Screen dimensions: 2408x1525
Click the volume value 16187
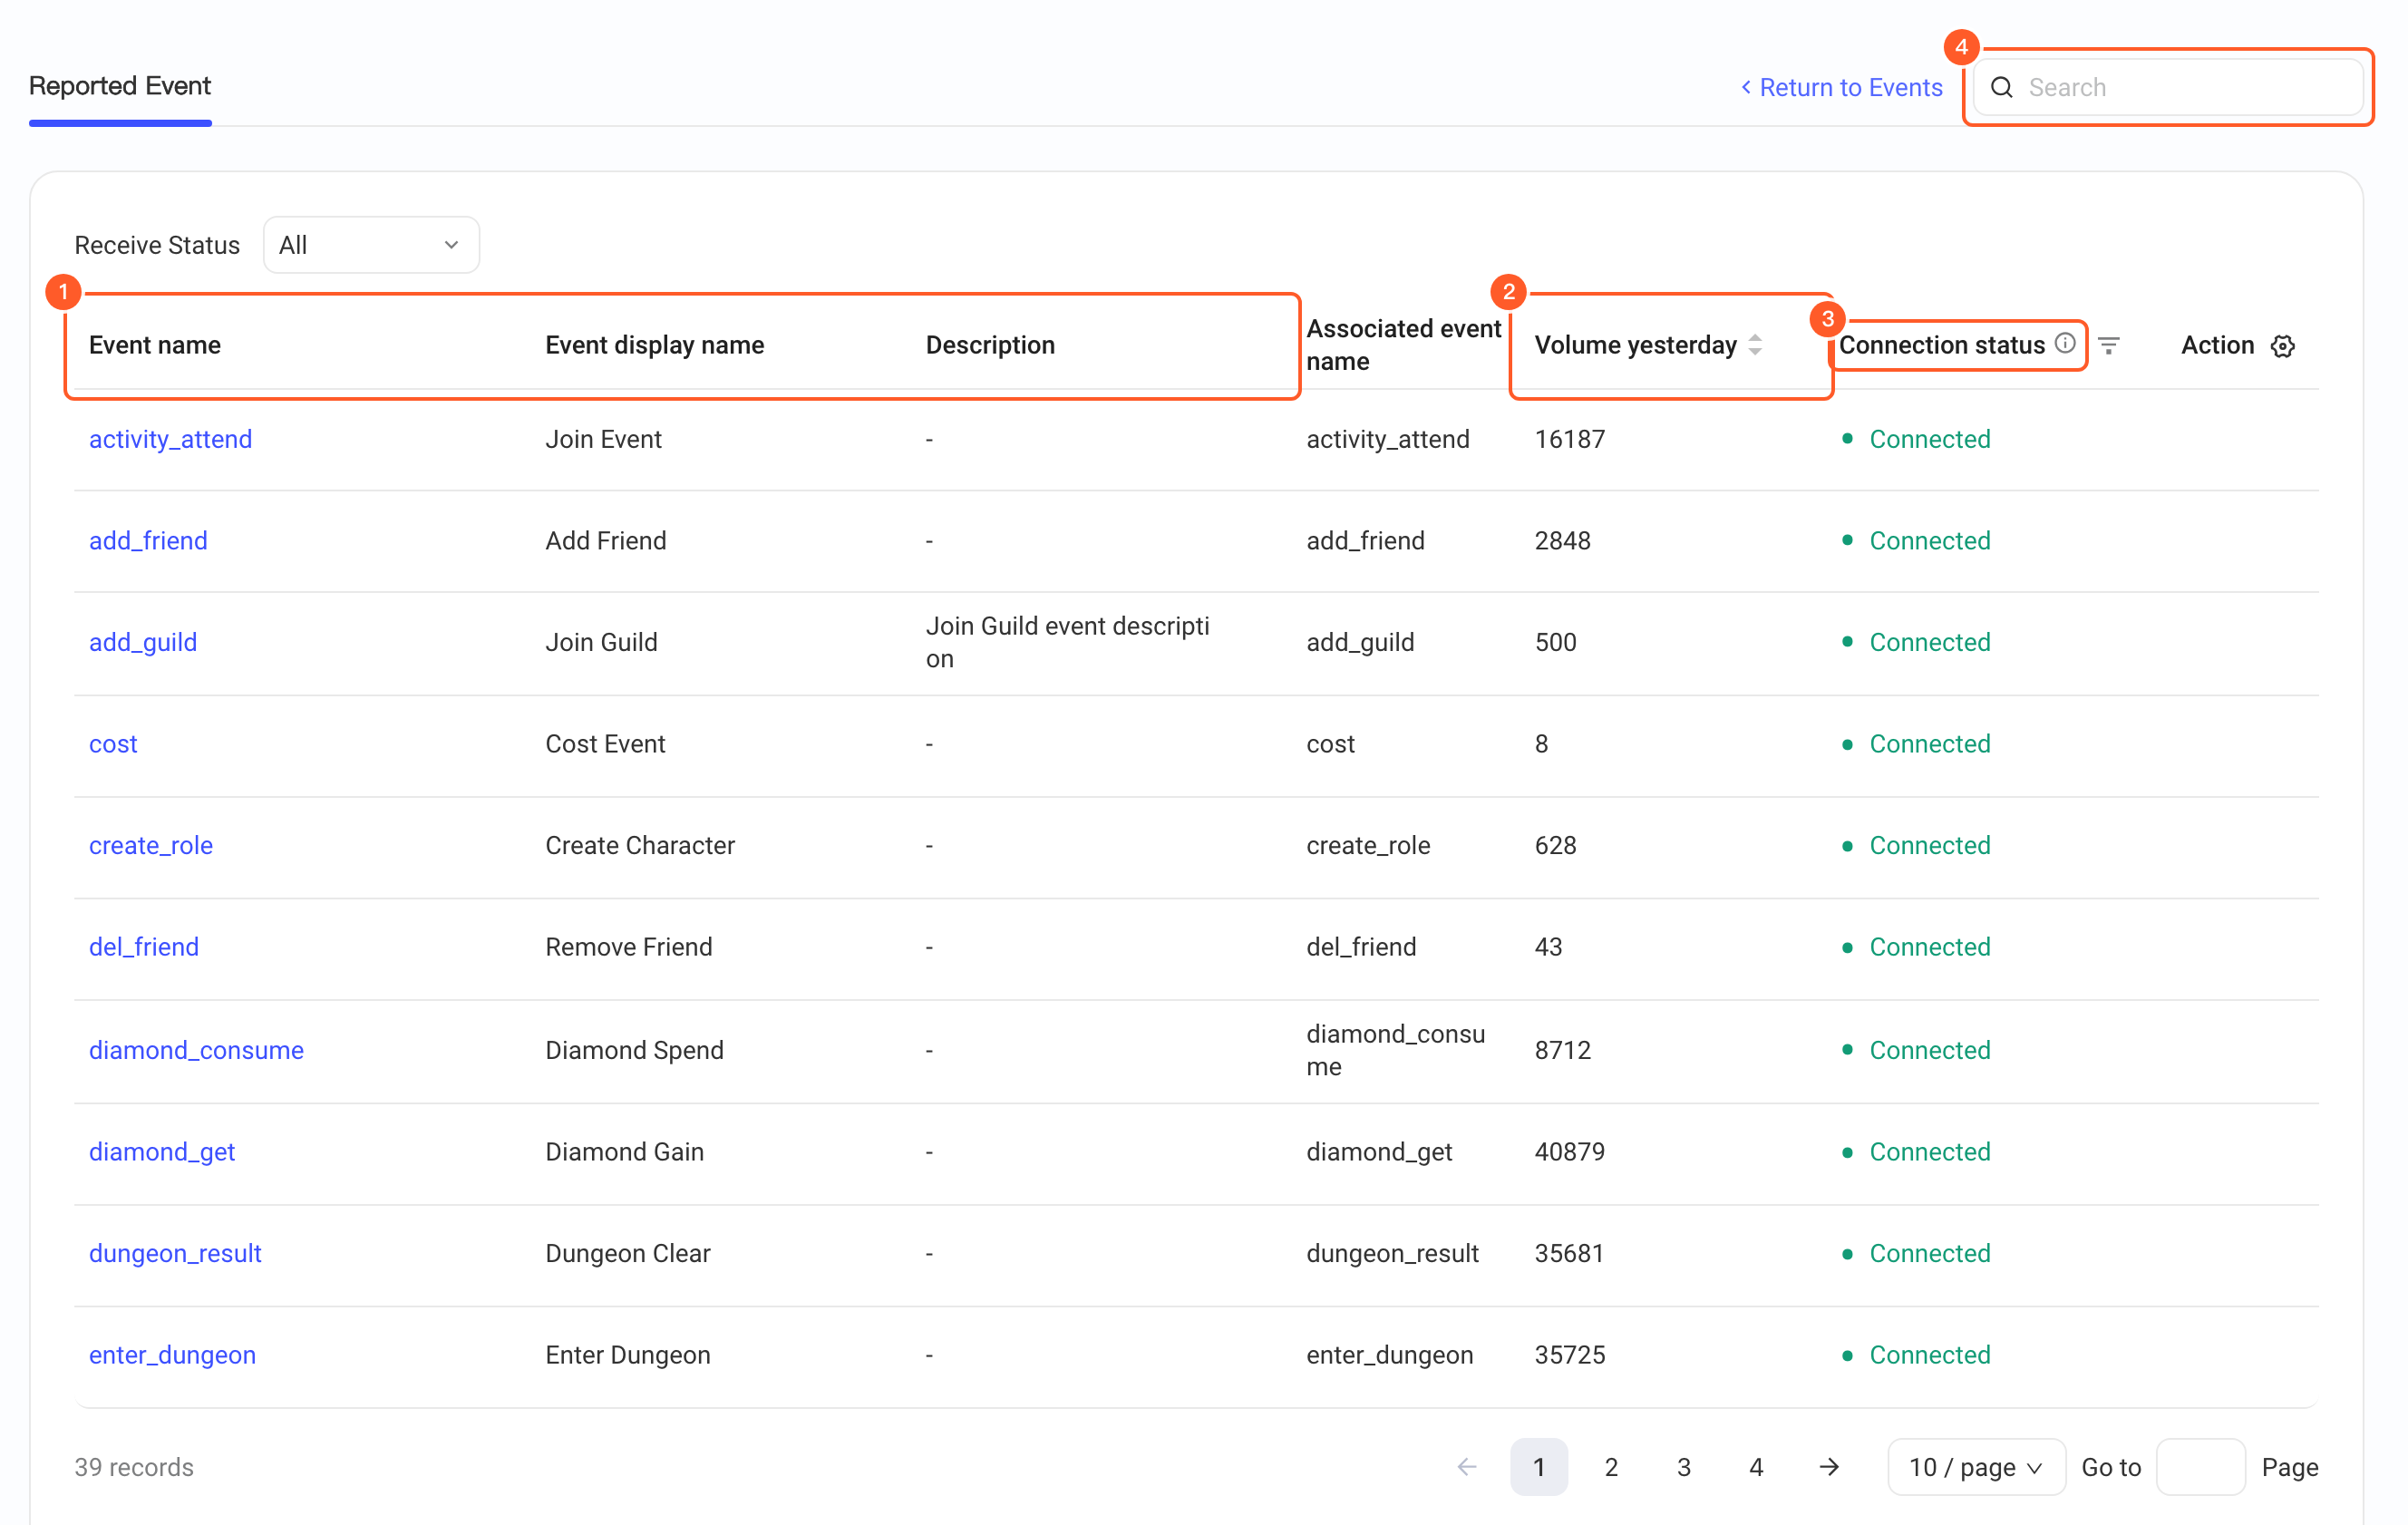pos(1570,439)
